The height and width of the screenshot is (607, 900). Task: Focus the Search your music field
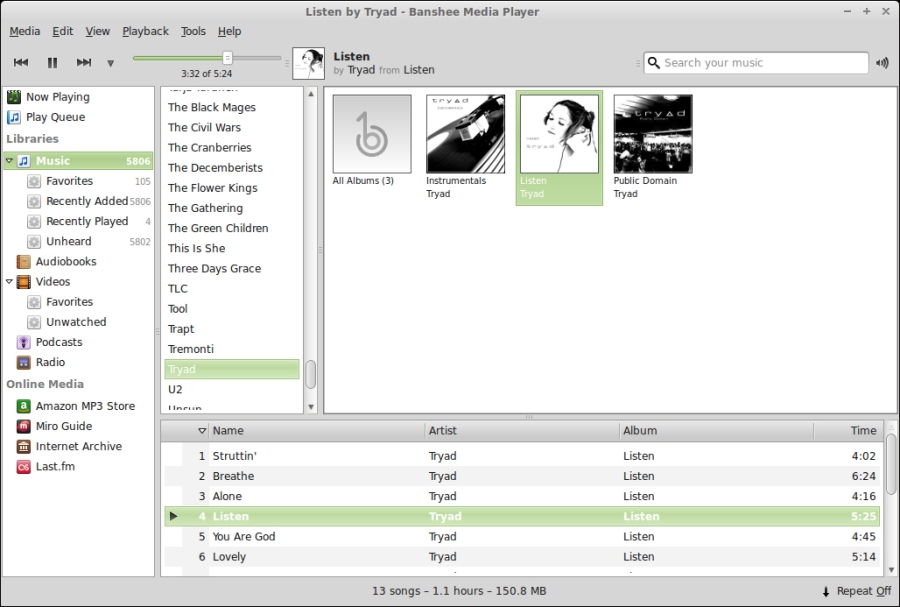coord(756,63)
